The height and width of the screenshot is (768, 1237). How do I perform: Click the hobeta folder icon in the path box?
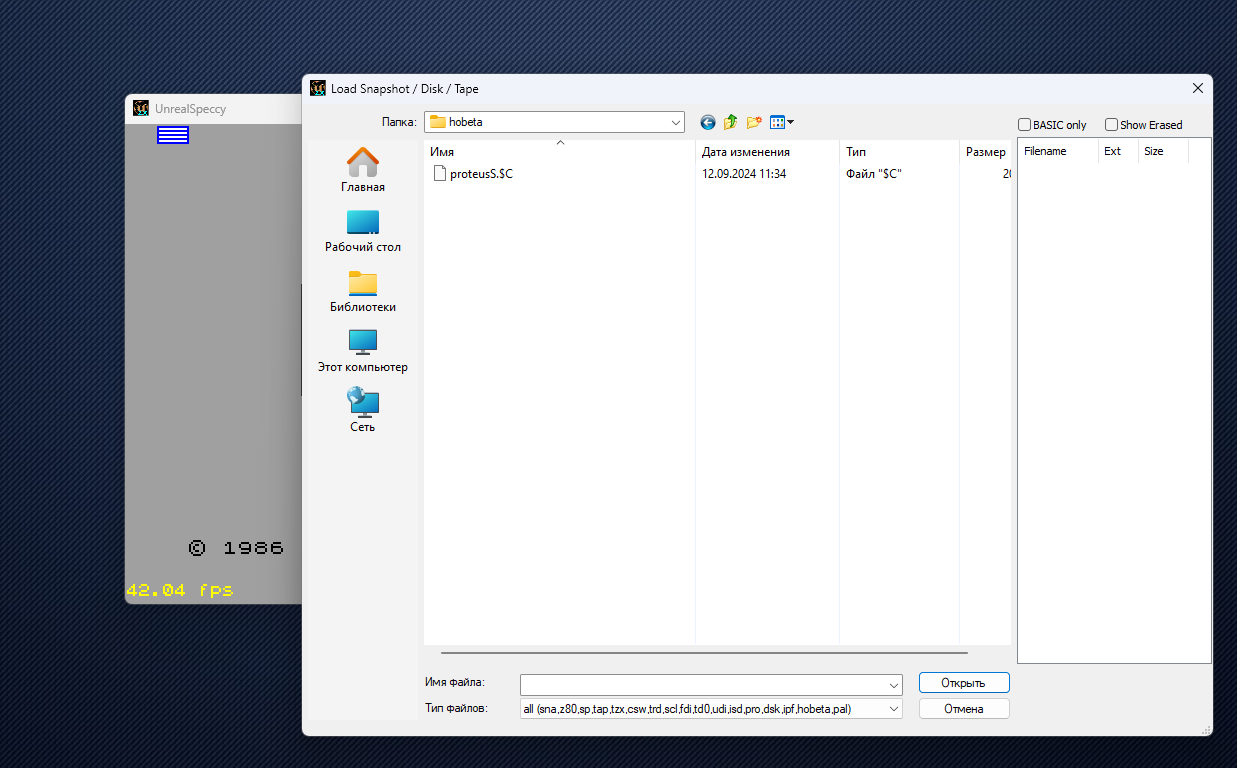437,122
